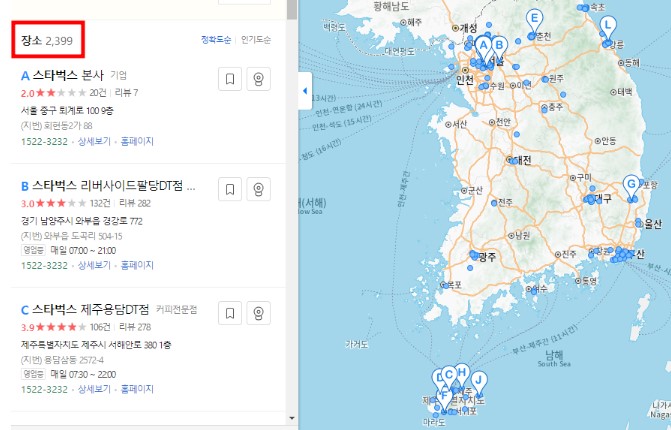Click the 대전 city label on the map

(523, 160)
